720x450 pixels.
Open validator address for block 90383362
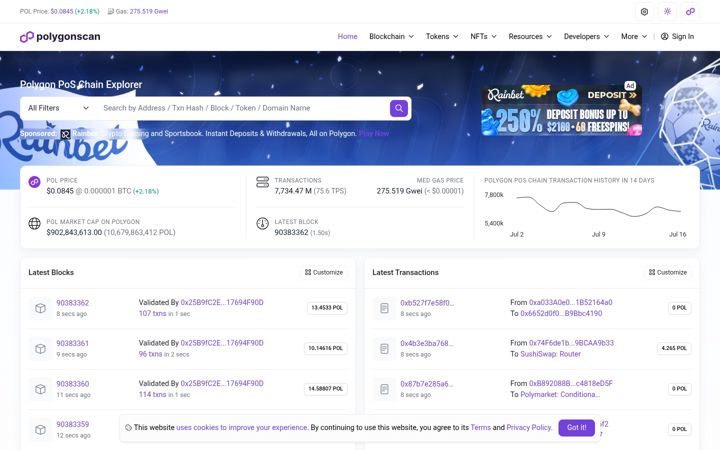pyautogui.click(x=222, y=303)
